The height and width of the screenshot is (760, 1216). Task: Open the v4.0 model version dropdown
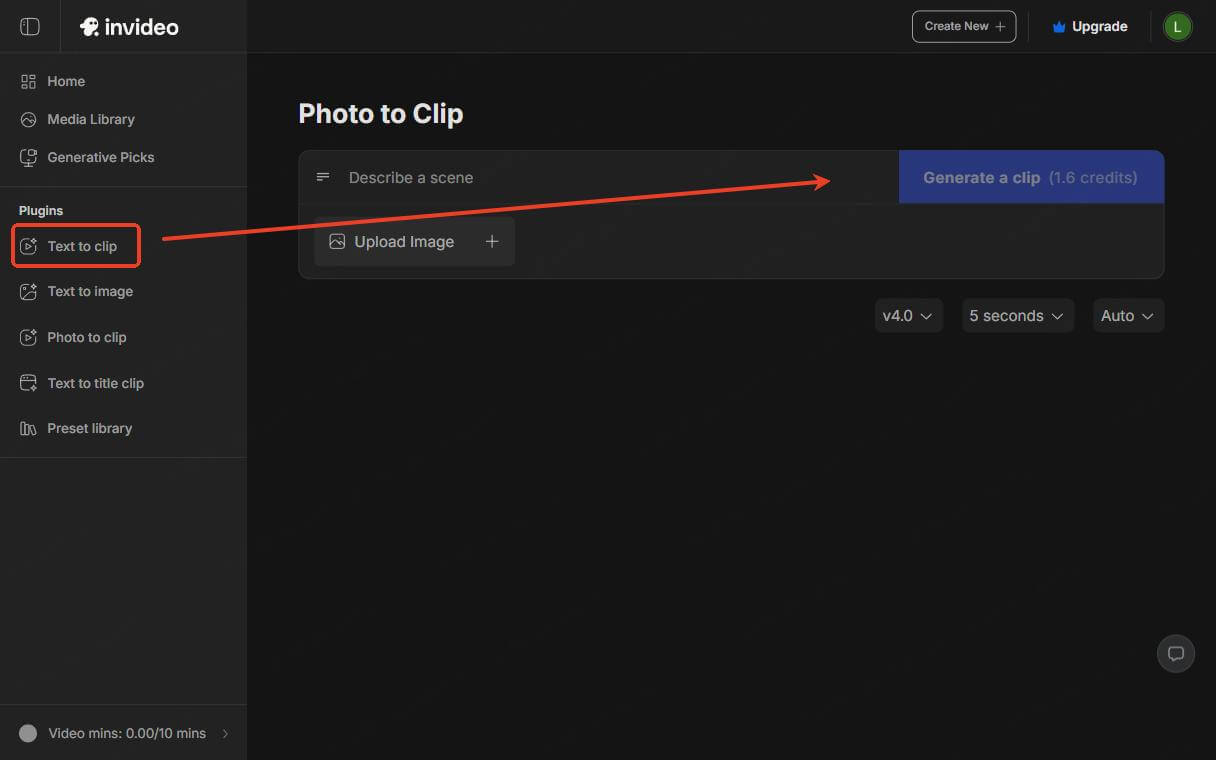tap(908, 315)
